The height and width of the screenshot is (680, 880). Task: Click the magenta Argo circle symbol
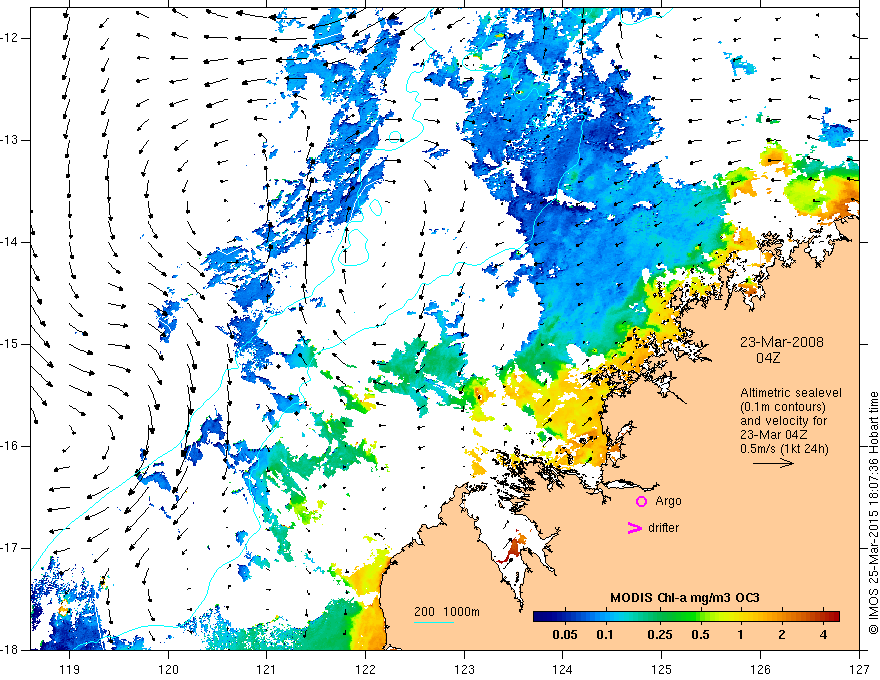pyautogui.click(x=641, y=501)
